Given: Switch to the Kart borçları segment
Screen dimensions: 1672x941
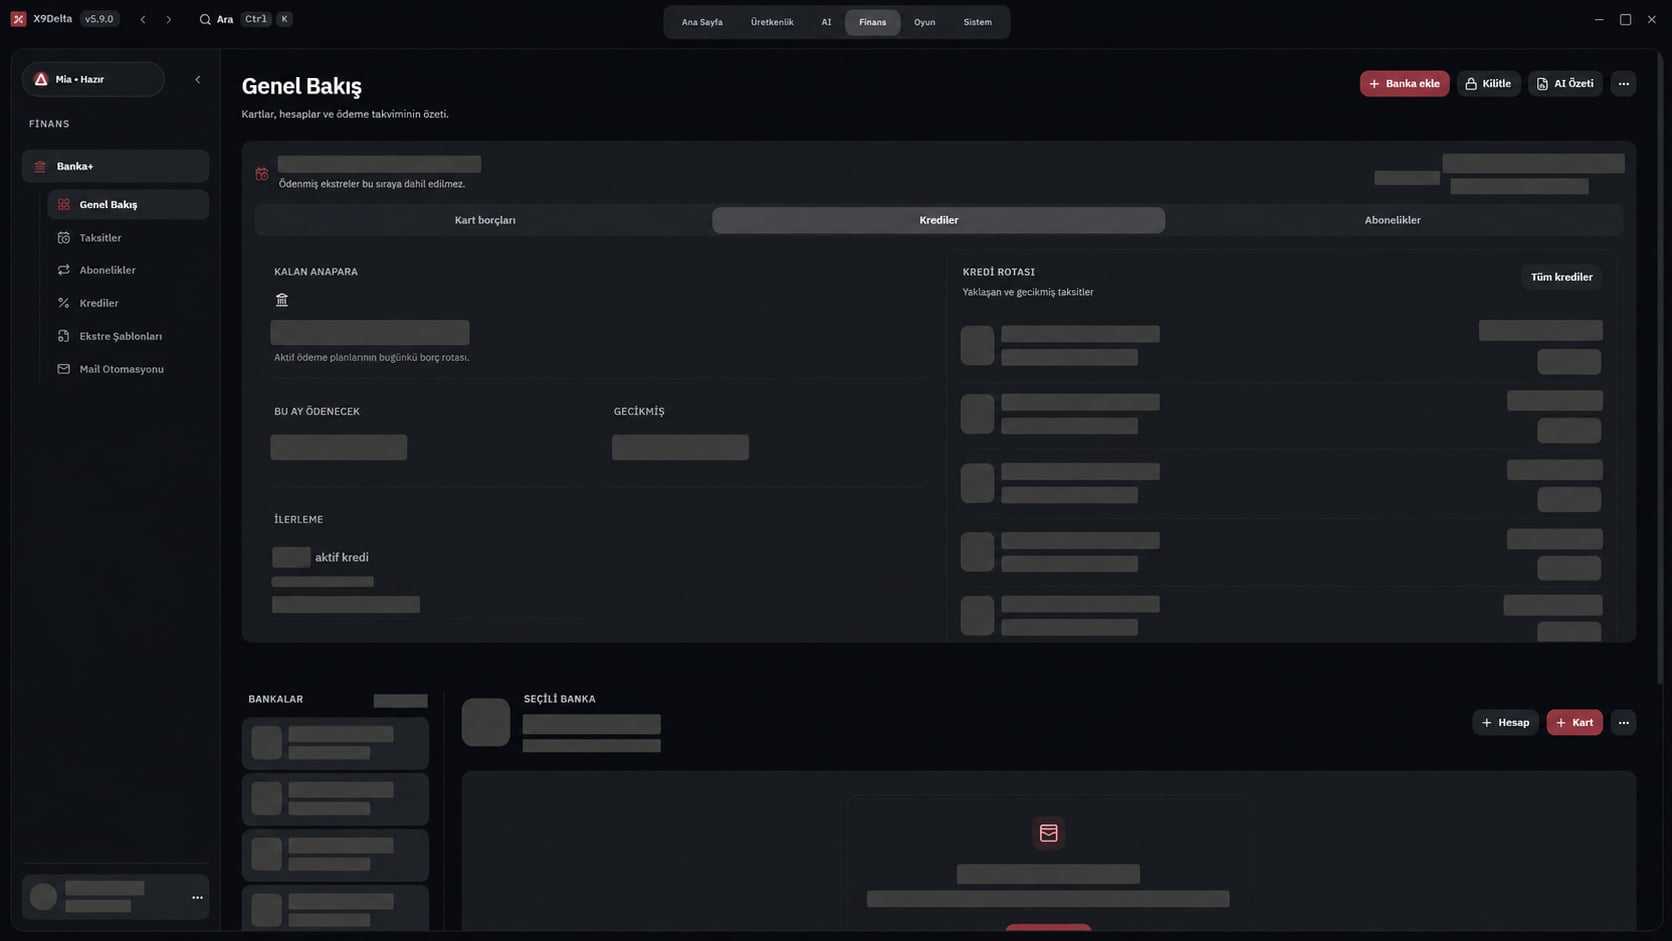Looking at the screenshot, I should click(x=485, y=220).
